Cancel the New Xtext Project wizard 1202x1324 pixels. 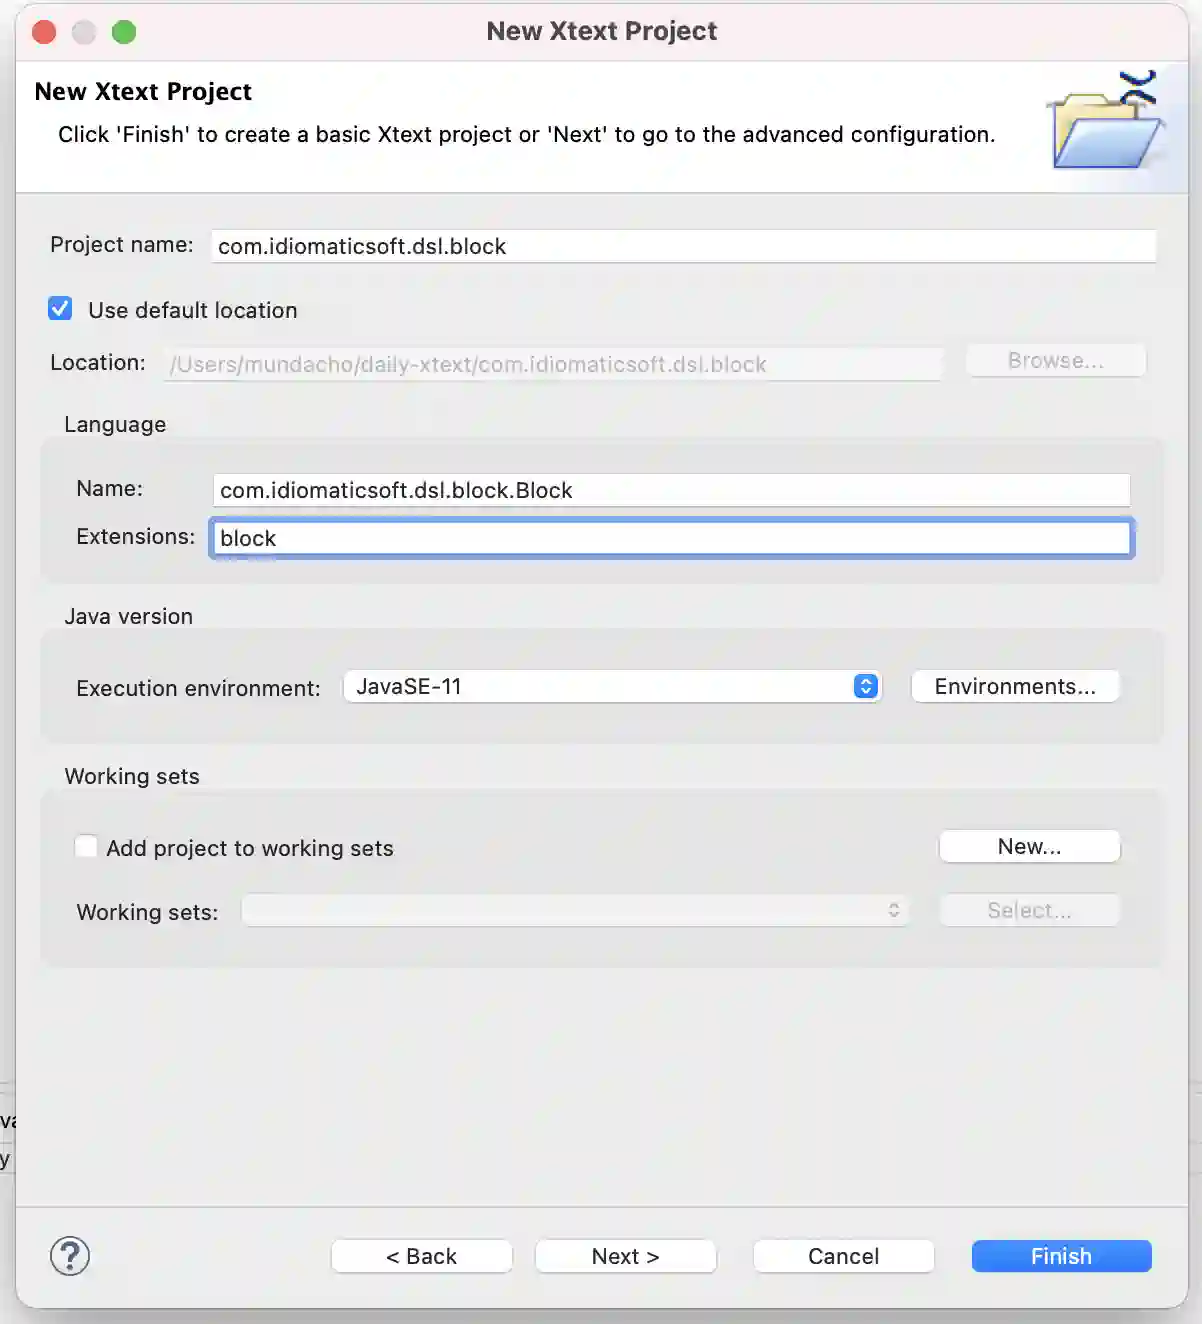pyautogui.click(x=843, y=1256)
